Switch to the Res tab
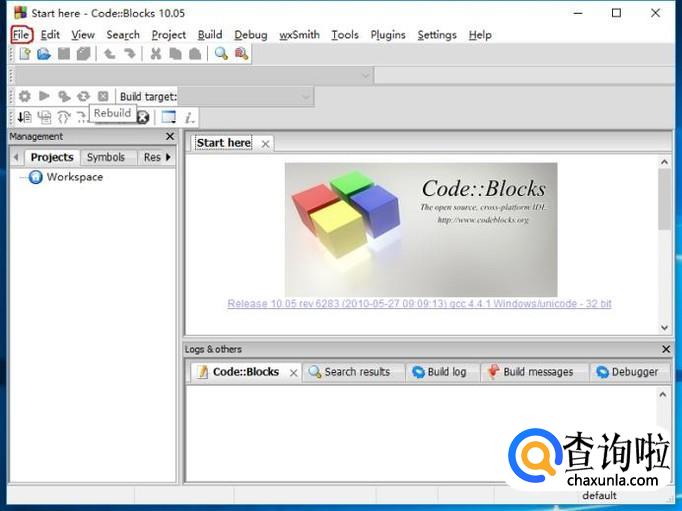The height and width of the screenshot is (511, 682). 152,157
